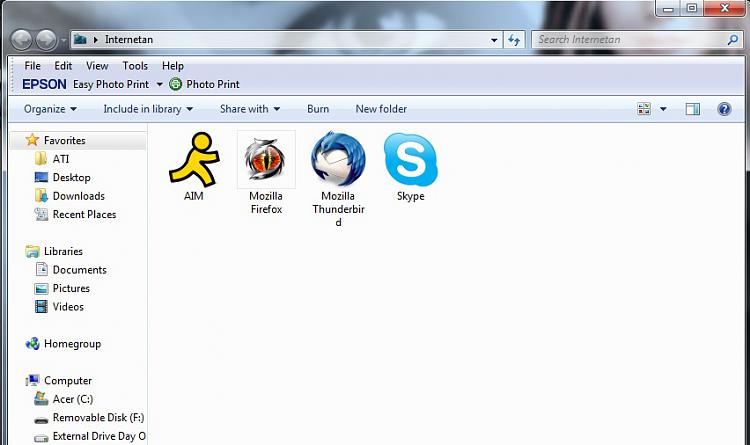750x445 pixels.
Task: Select the Downloads label in Favorites
Action: (x=78, y=196)
